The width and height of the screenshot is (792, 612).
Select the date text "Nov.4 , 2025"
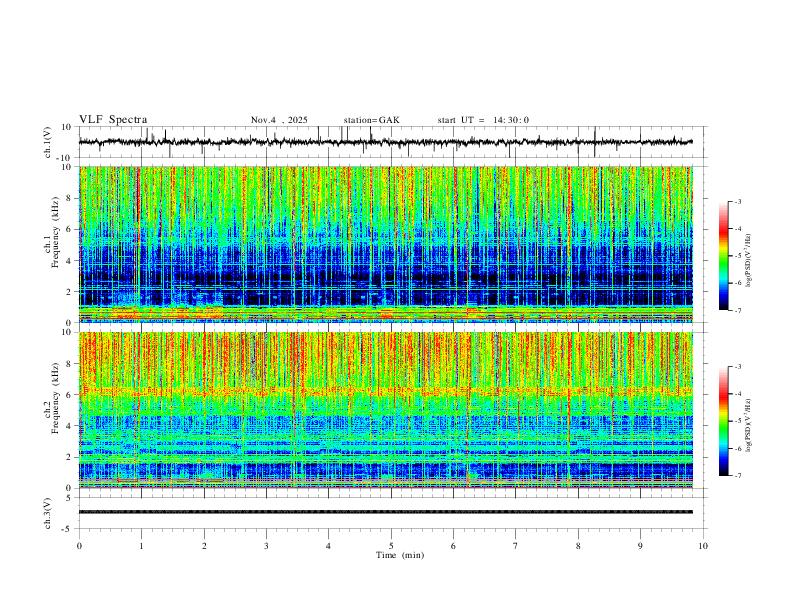[279, 120]
